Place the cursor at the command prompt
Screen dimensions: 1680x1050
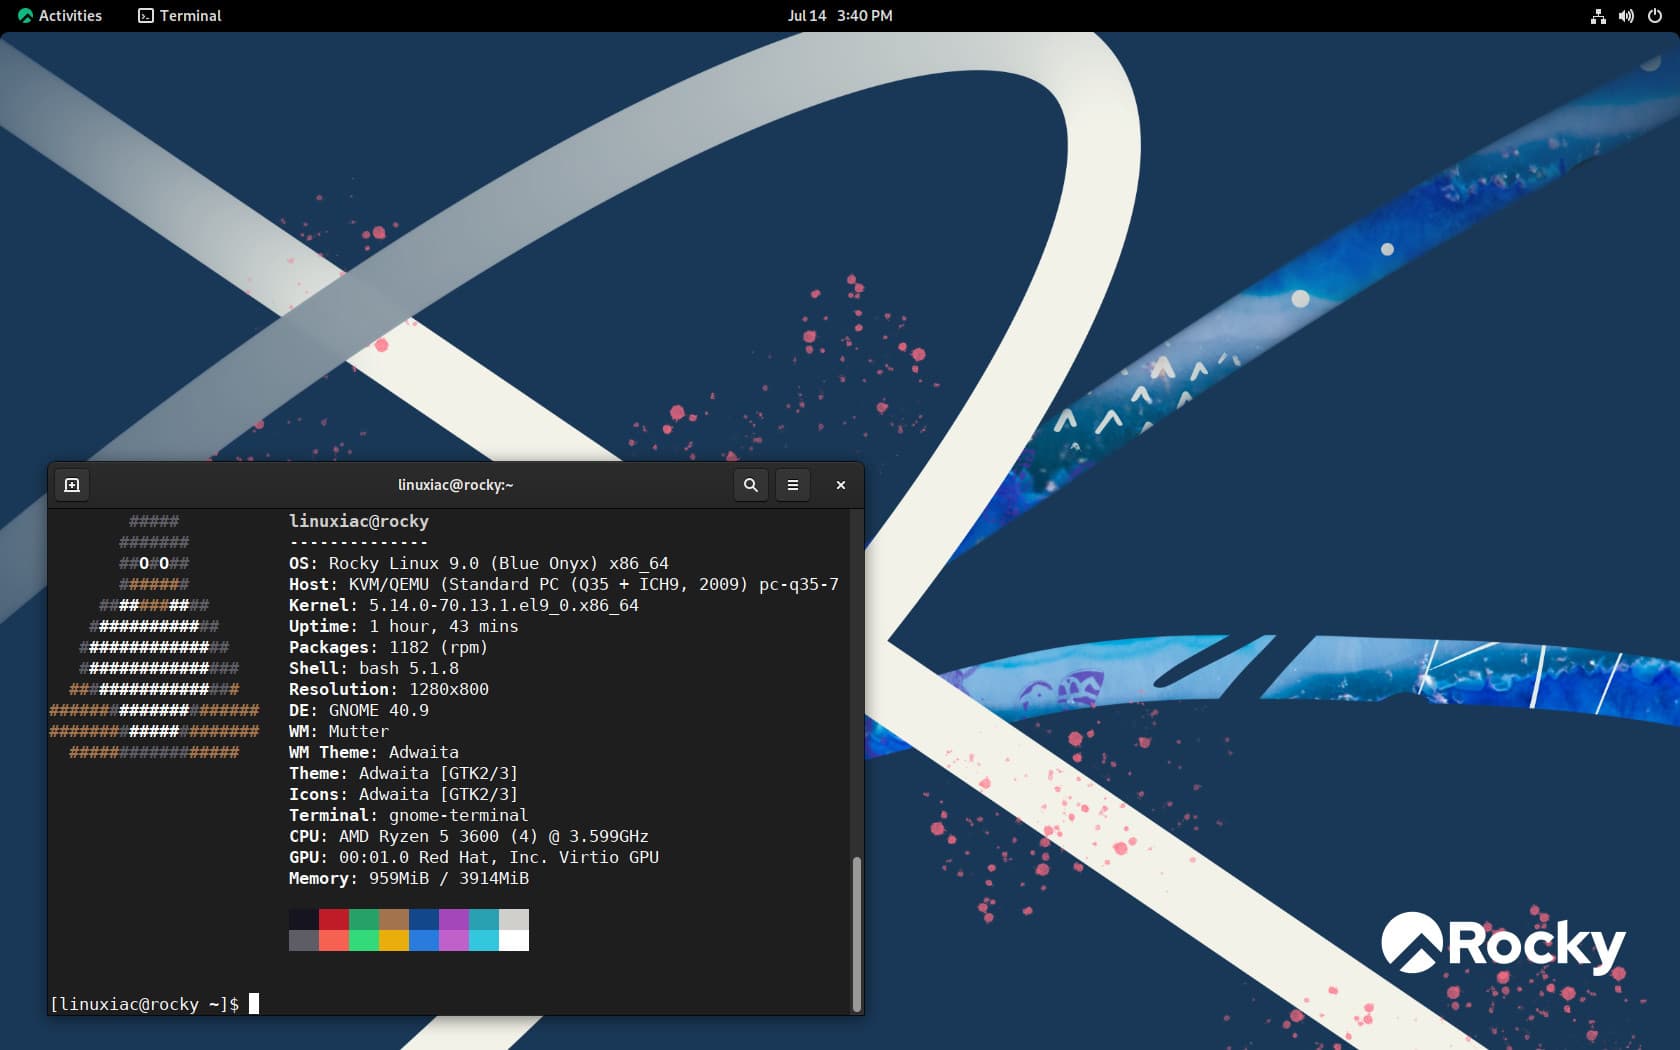click(x=253, y=1004)
